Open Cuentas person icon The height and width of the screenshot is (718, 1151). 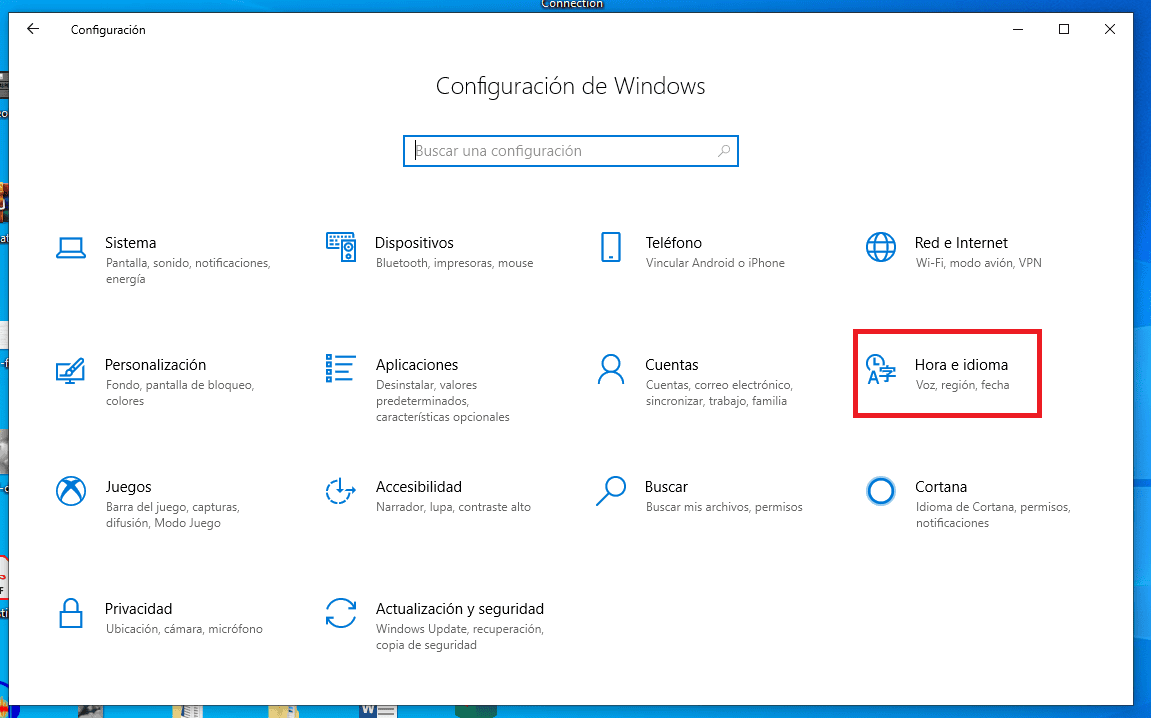611,369
